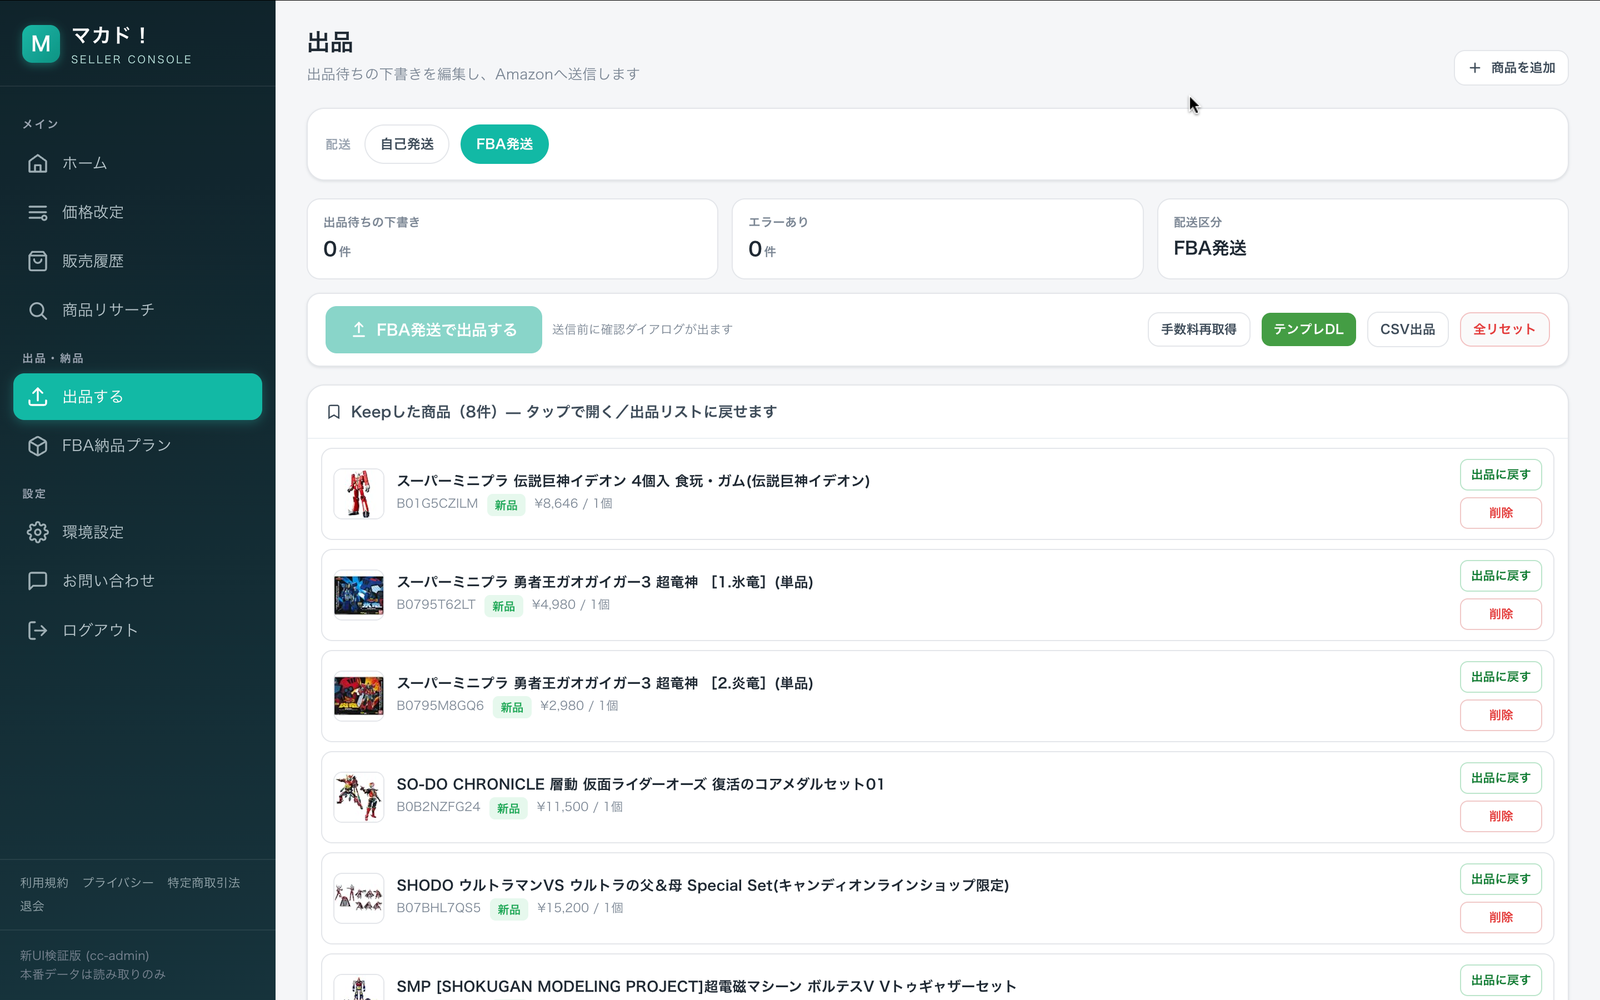1600x1000 pixels.
Task: Click ASIN text B0795M8GQ6
Action: (x=440, y=706)
